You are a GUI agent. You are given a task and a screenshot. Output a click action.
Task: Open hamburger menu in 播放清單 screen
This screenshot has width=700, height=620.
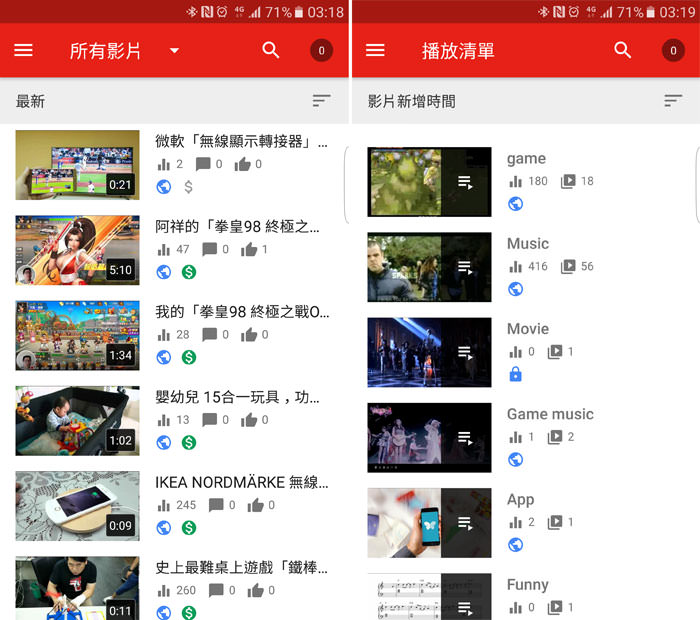coord(376,51)
